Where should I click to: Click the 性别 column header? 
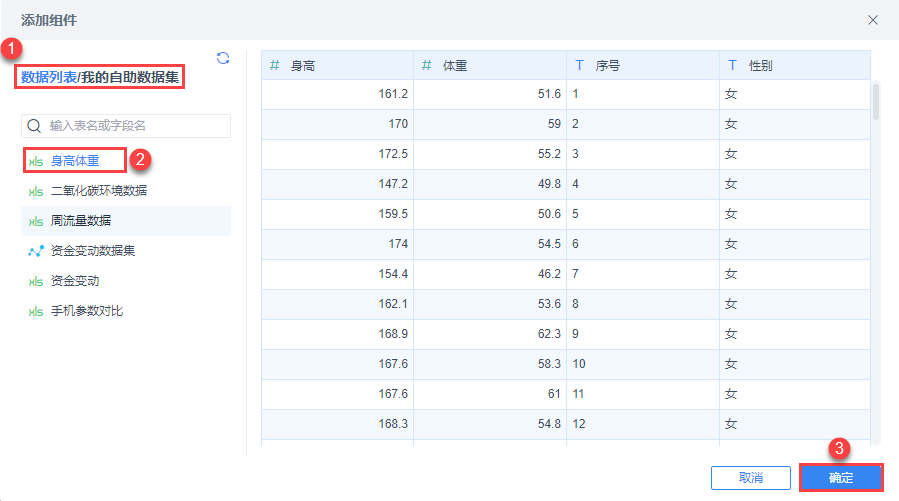pyautogui.click(x=795, y=65)
